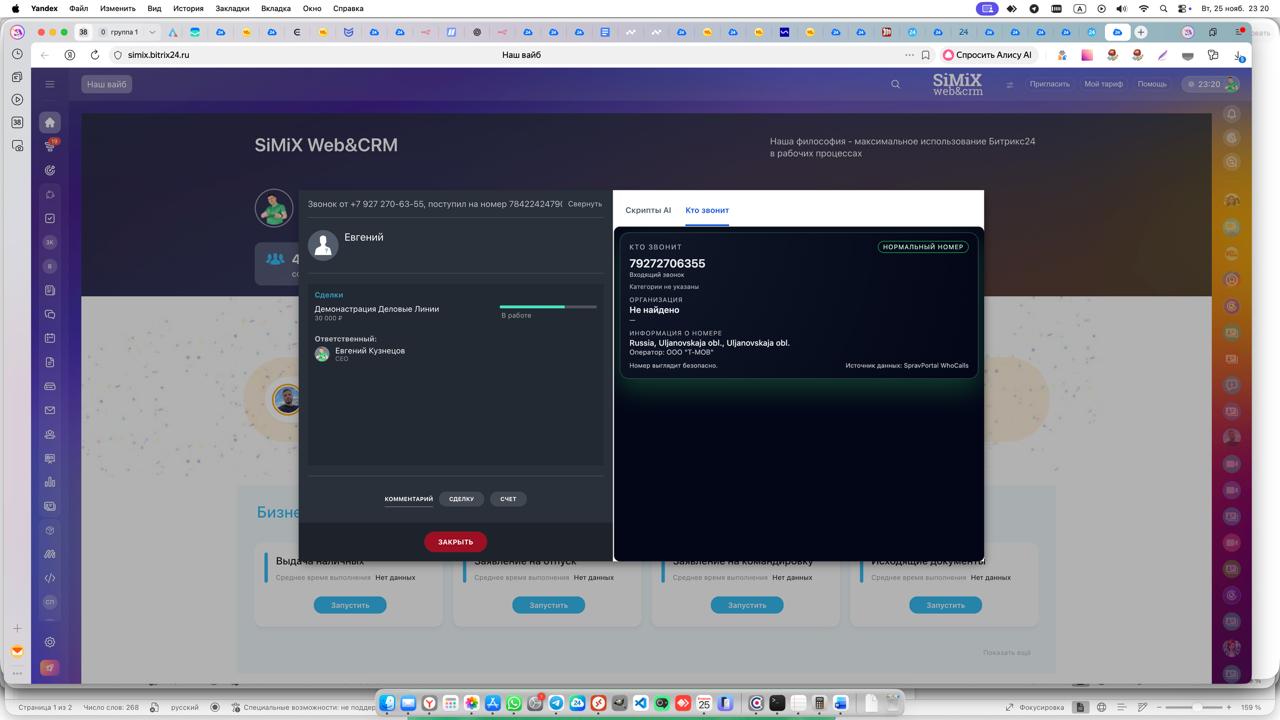Open the page options three-dots in address bar
The width and height of the screenshot is (1280, 720).
908,55
